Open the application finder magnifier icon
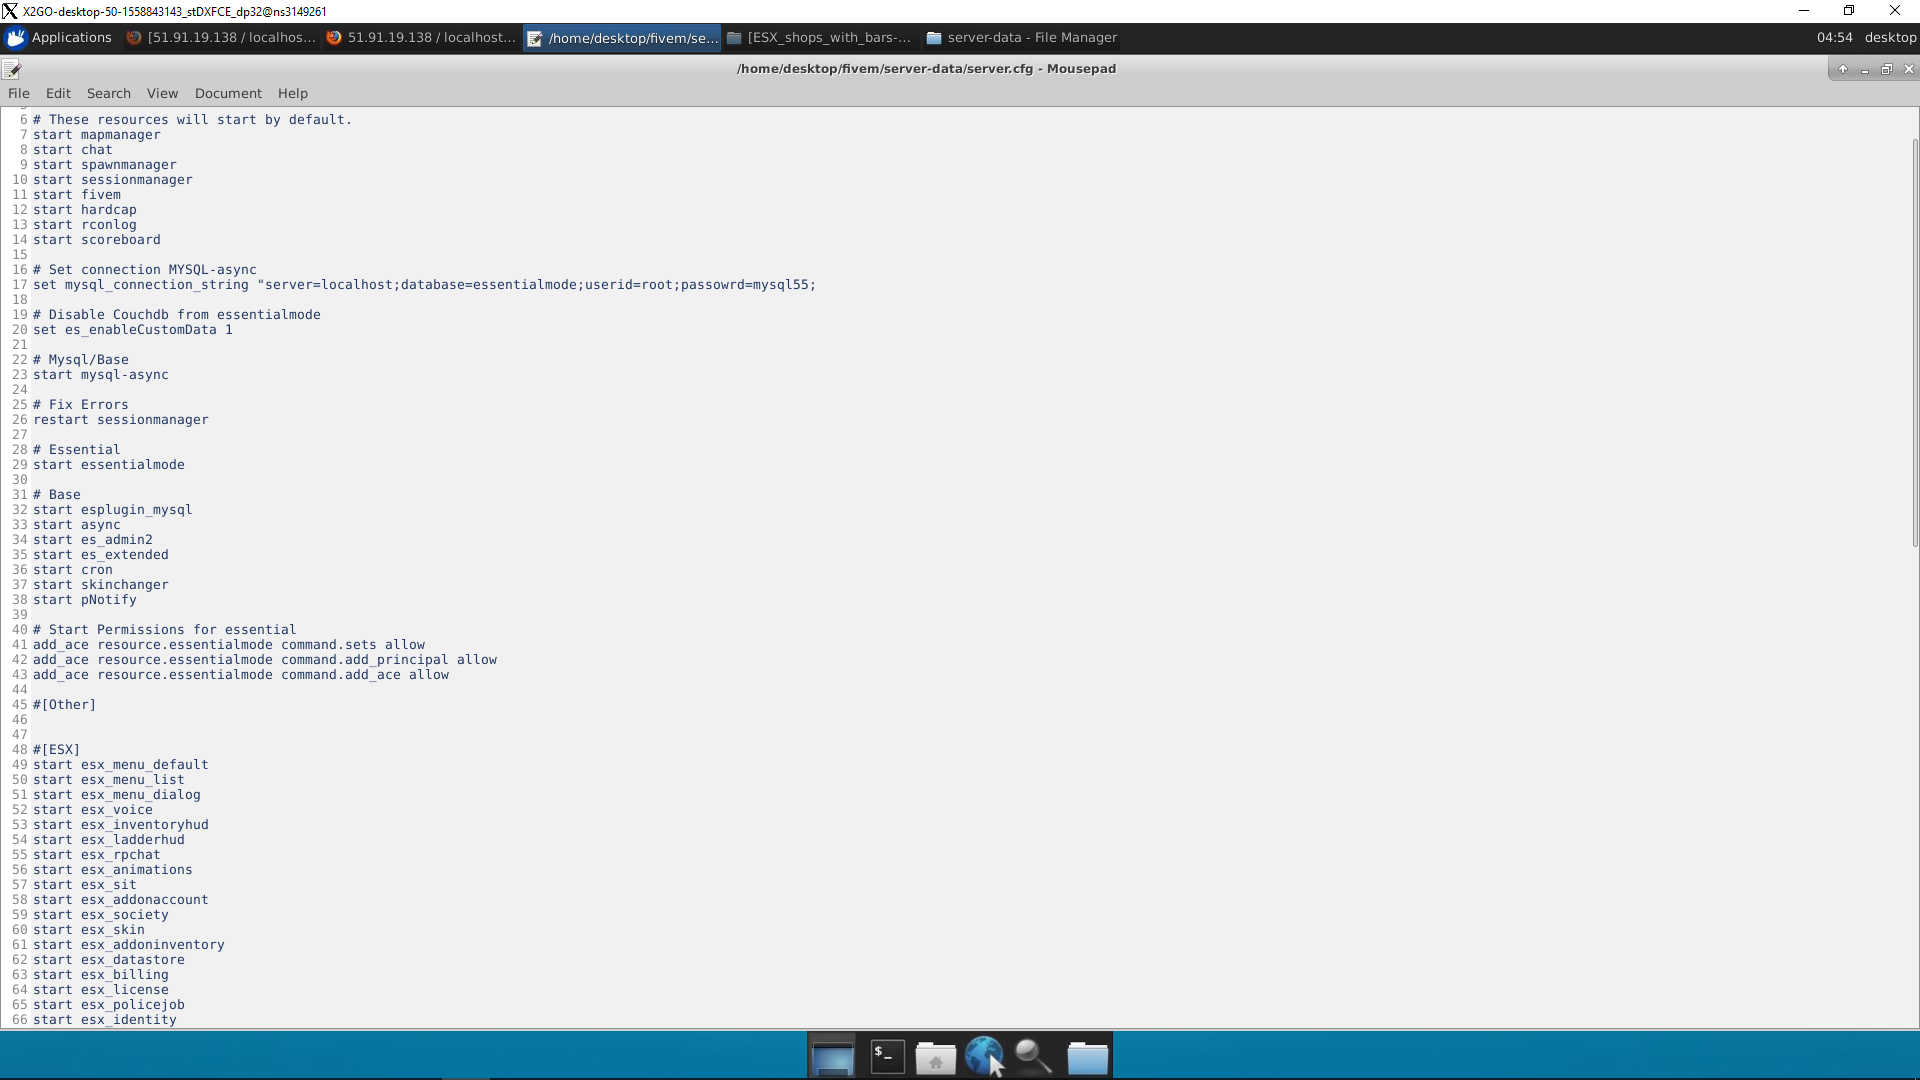 click(x=1033, y=1057)
